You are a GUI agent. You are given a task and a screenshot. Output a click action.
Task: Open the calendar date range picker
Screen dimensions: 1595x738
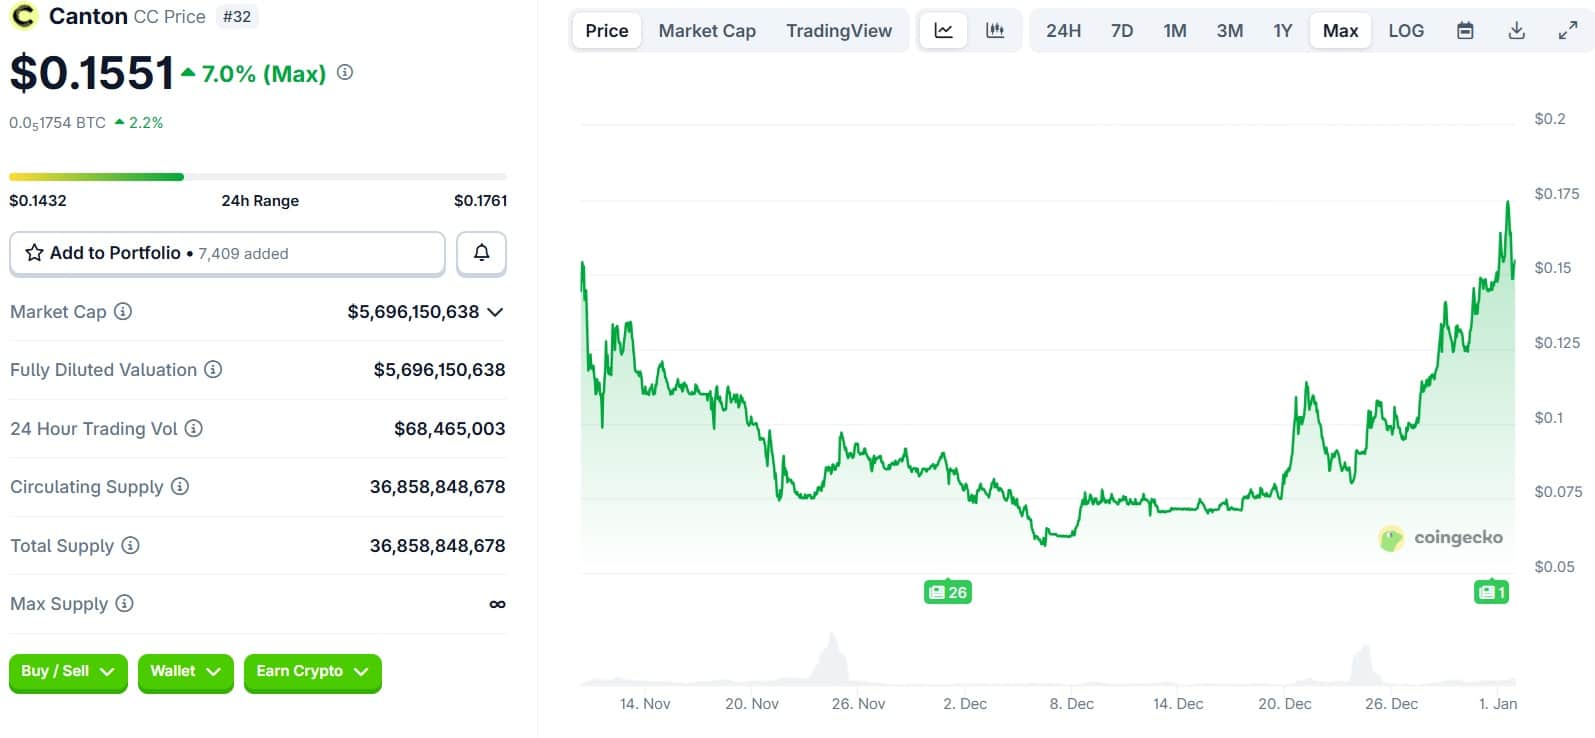pos(1465,31)
